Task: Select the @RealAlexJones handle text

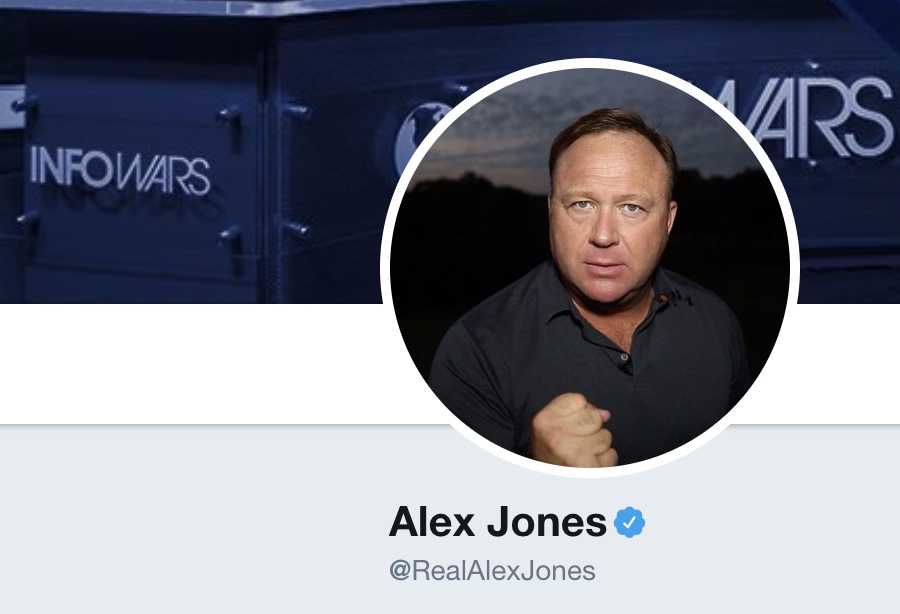Action: tap(492, 571)
